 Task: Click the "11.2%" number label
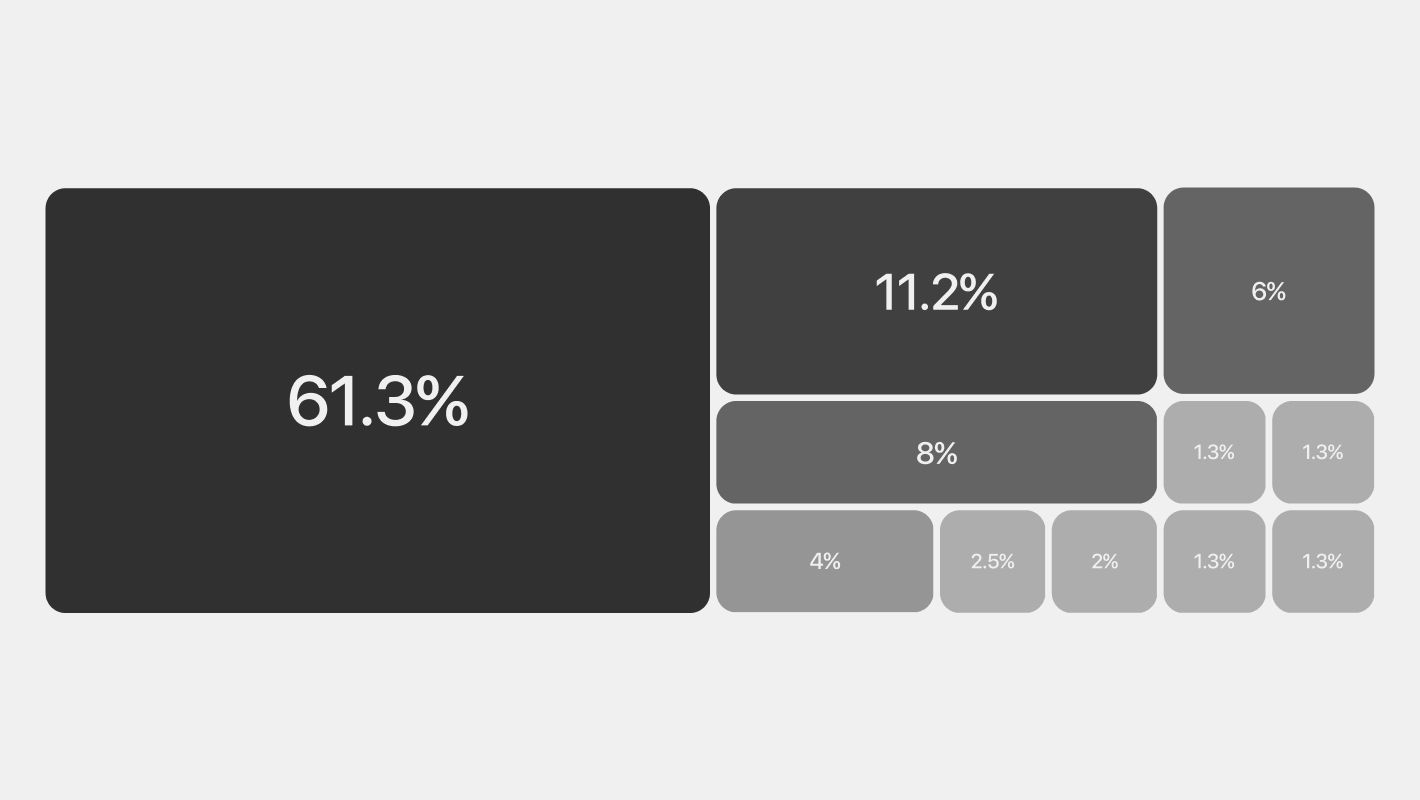point(936,292)
